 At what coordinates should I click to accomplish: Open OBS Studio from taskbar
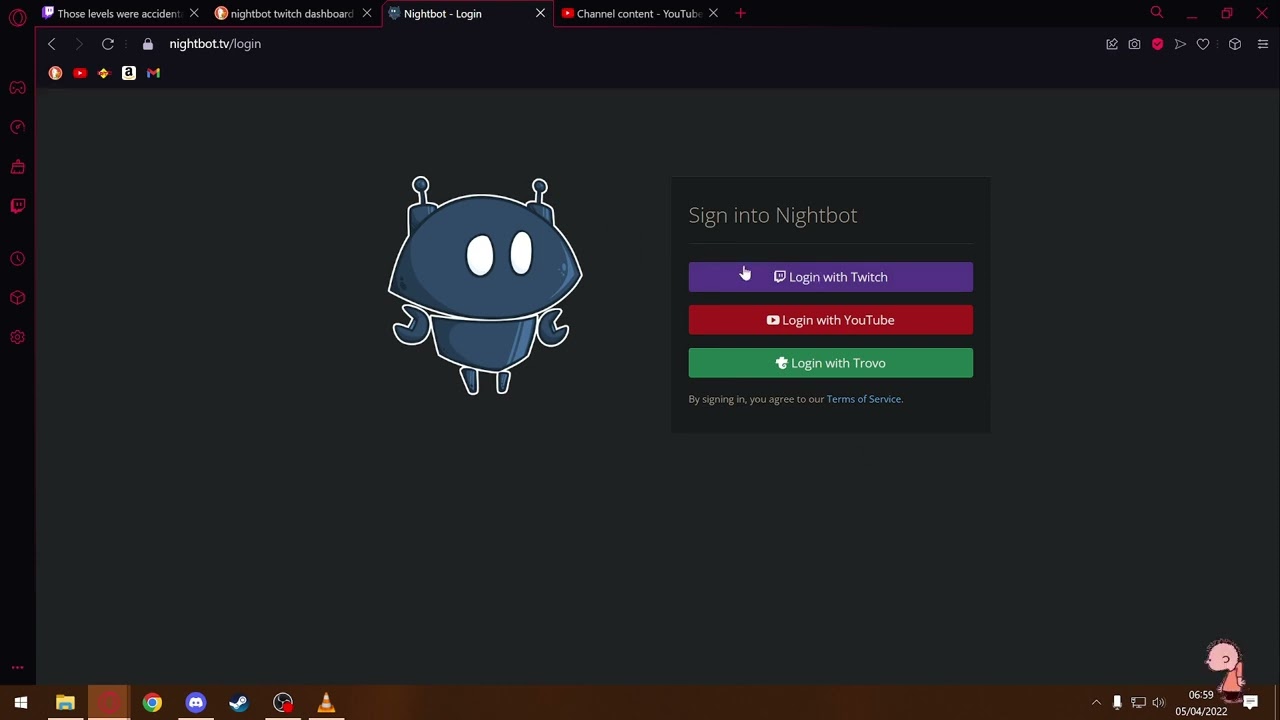[283, 703]
